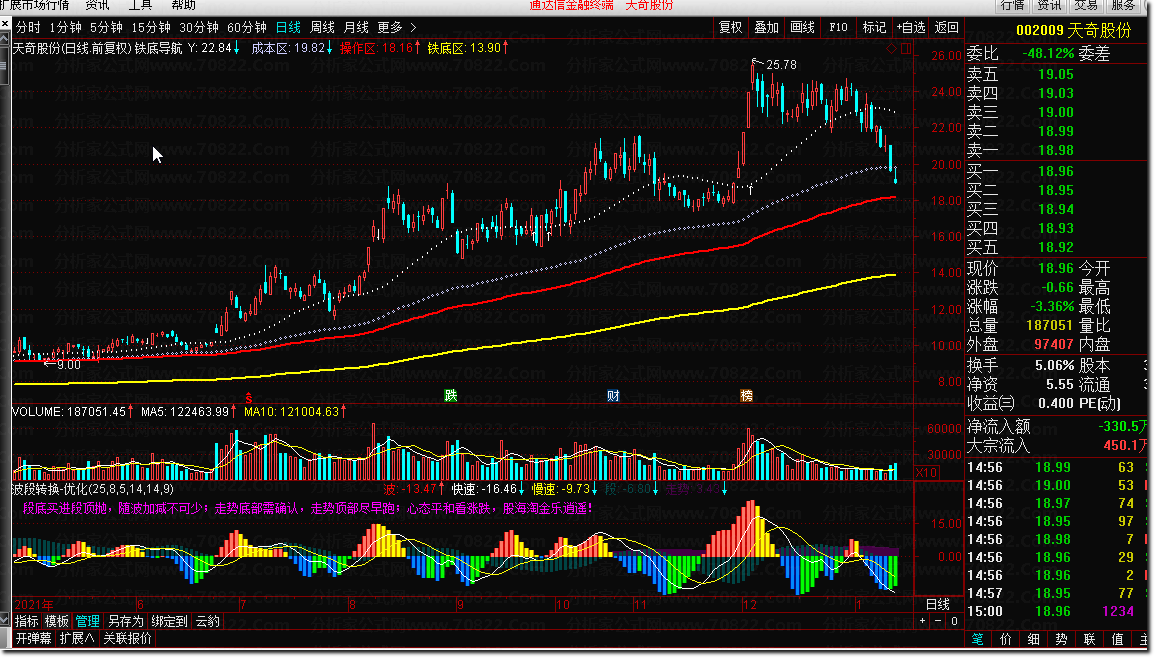Click the 资讯 button at top right
The width and height of the screenshot is (1156, 658).
(x=1049, y=5)
